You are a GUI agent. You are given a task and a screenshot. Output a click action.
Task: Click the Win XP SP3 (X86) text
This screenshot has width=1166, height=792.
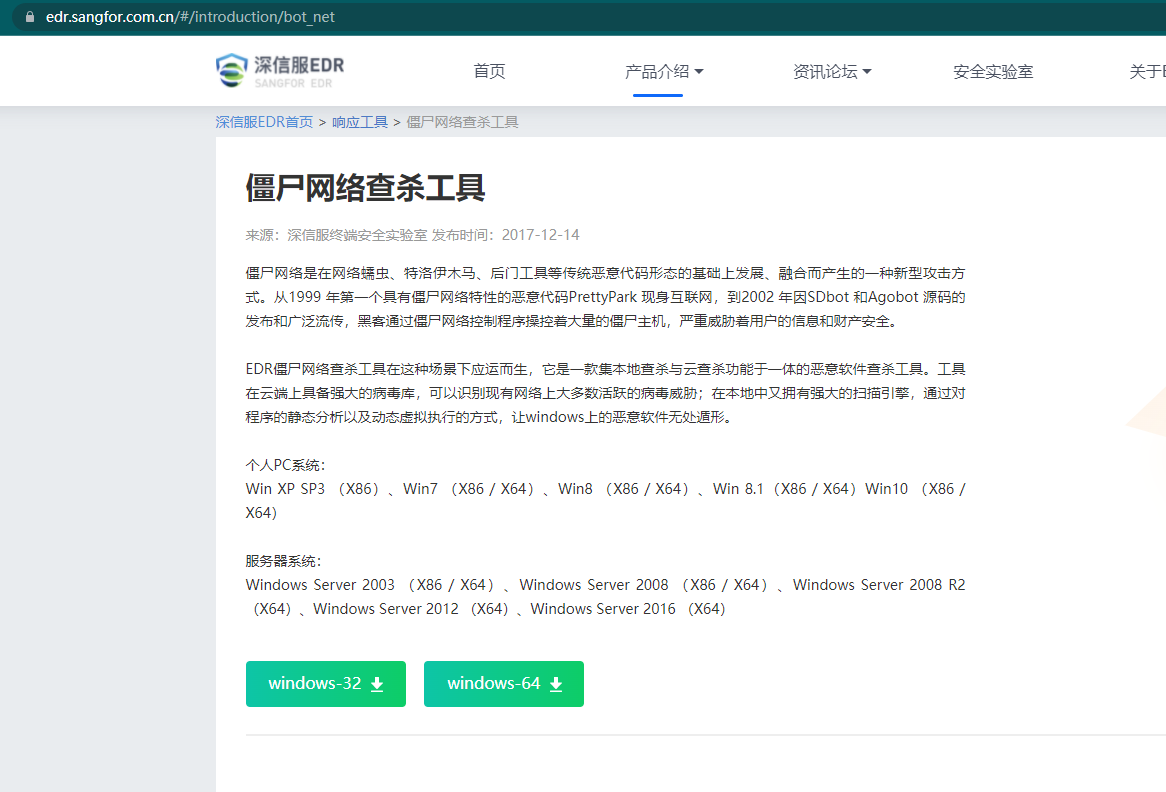[312, 489]
